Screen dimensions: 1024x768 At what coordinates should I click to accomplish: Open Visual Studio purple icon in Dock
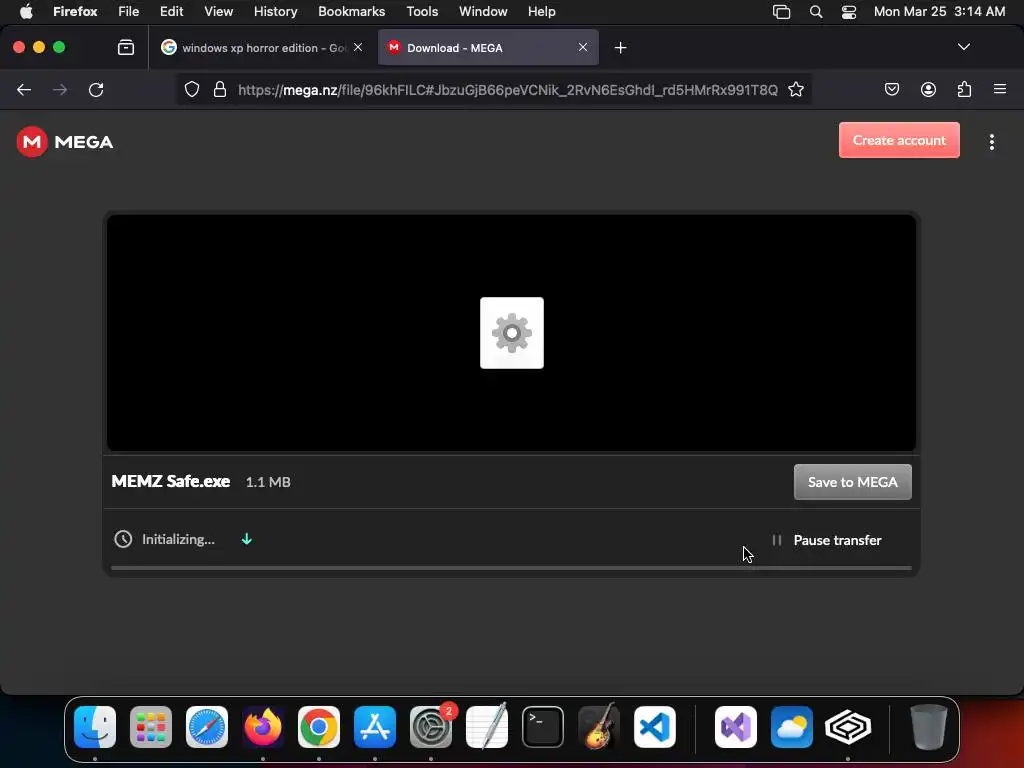tap(736, 726)
